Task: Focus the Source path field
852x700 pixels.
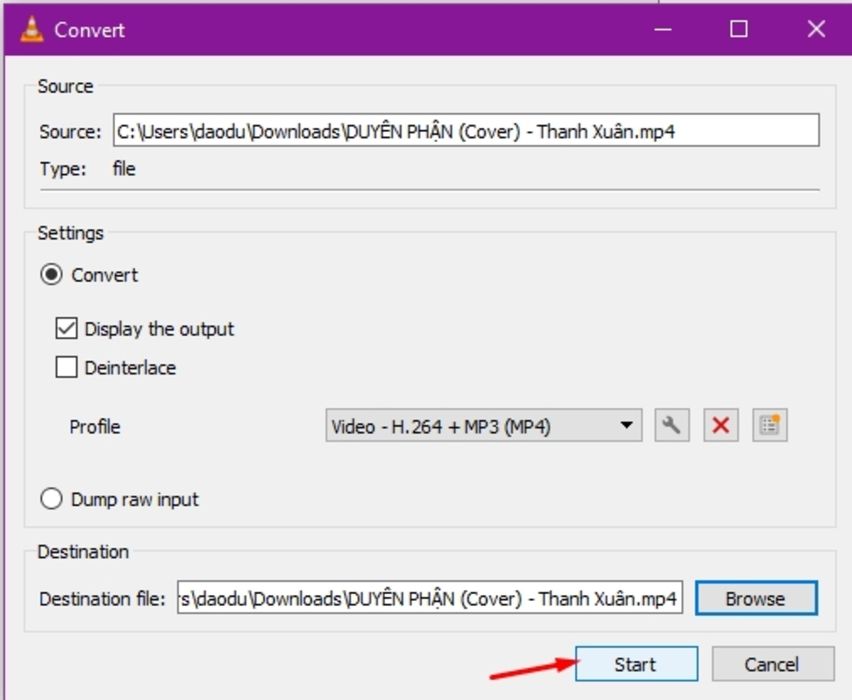Action: (x=466, y=130)
